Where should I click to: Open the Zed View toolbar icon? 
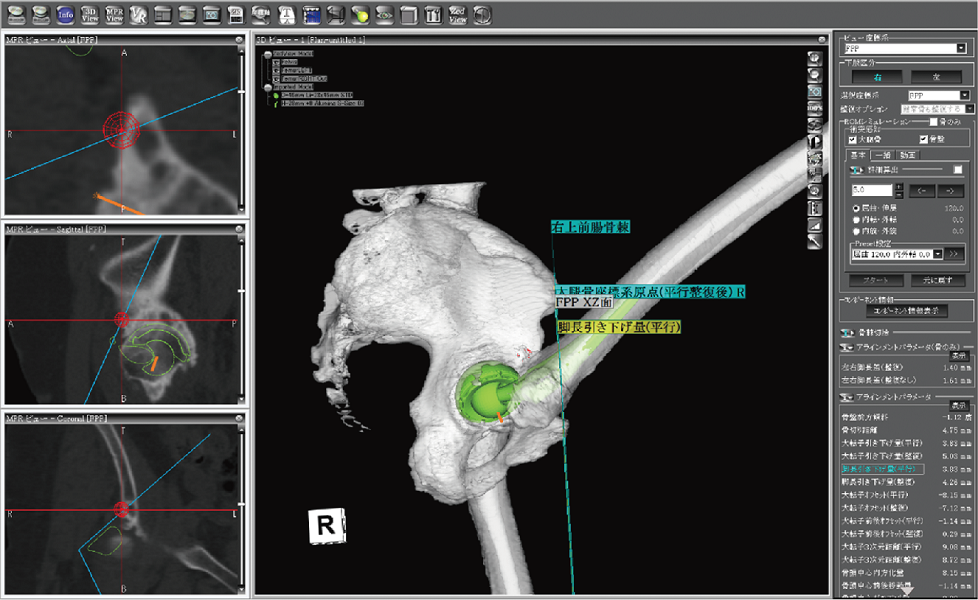point(457,14)
